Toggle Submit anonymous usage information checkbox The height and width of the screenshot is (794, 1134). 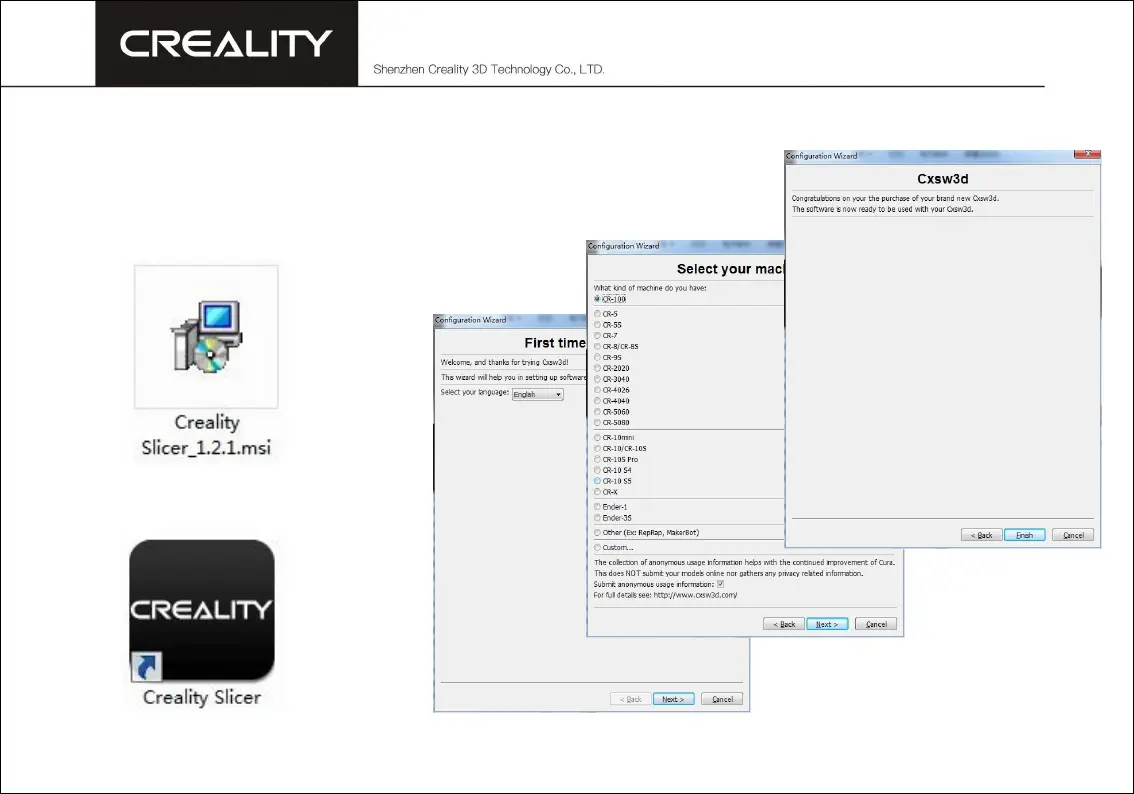720,584
